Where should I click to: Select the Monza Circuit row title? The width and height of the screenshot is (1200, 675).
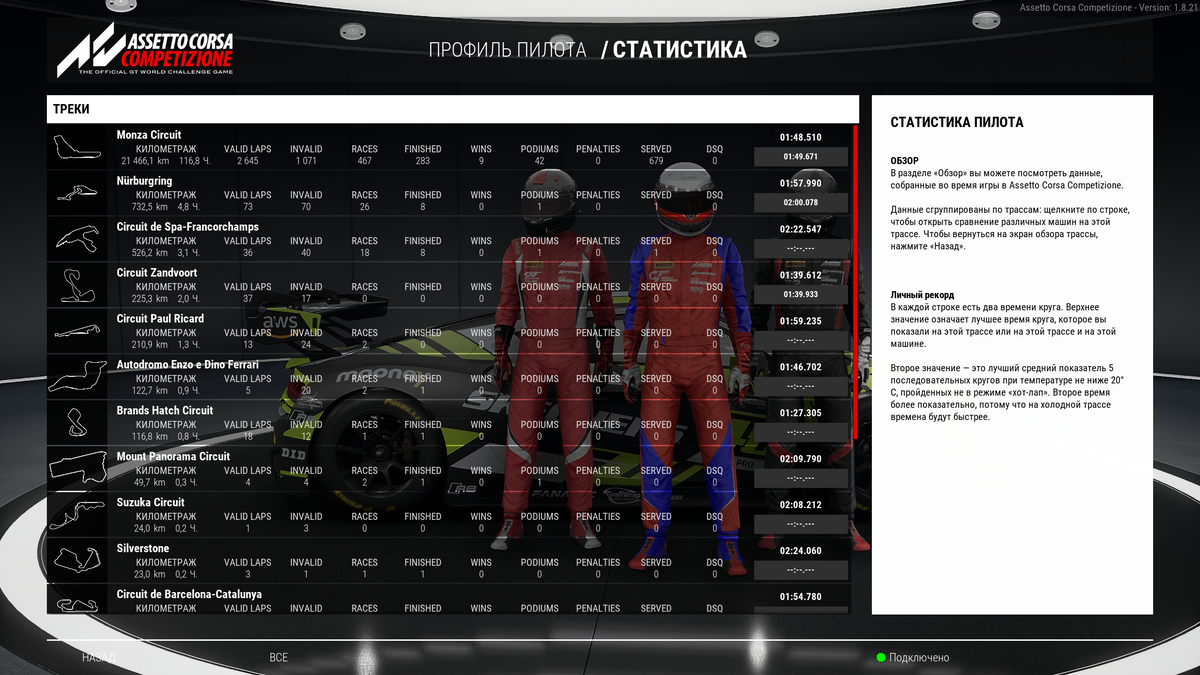[x=149, y=135]
